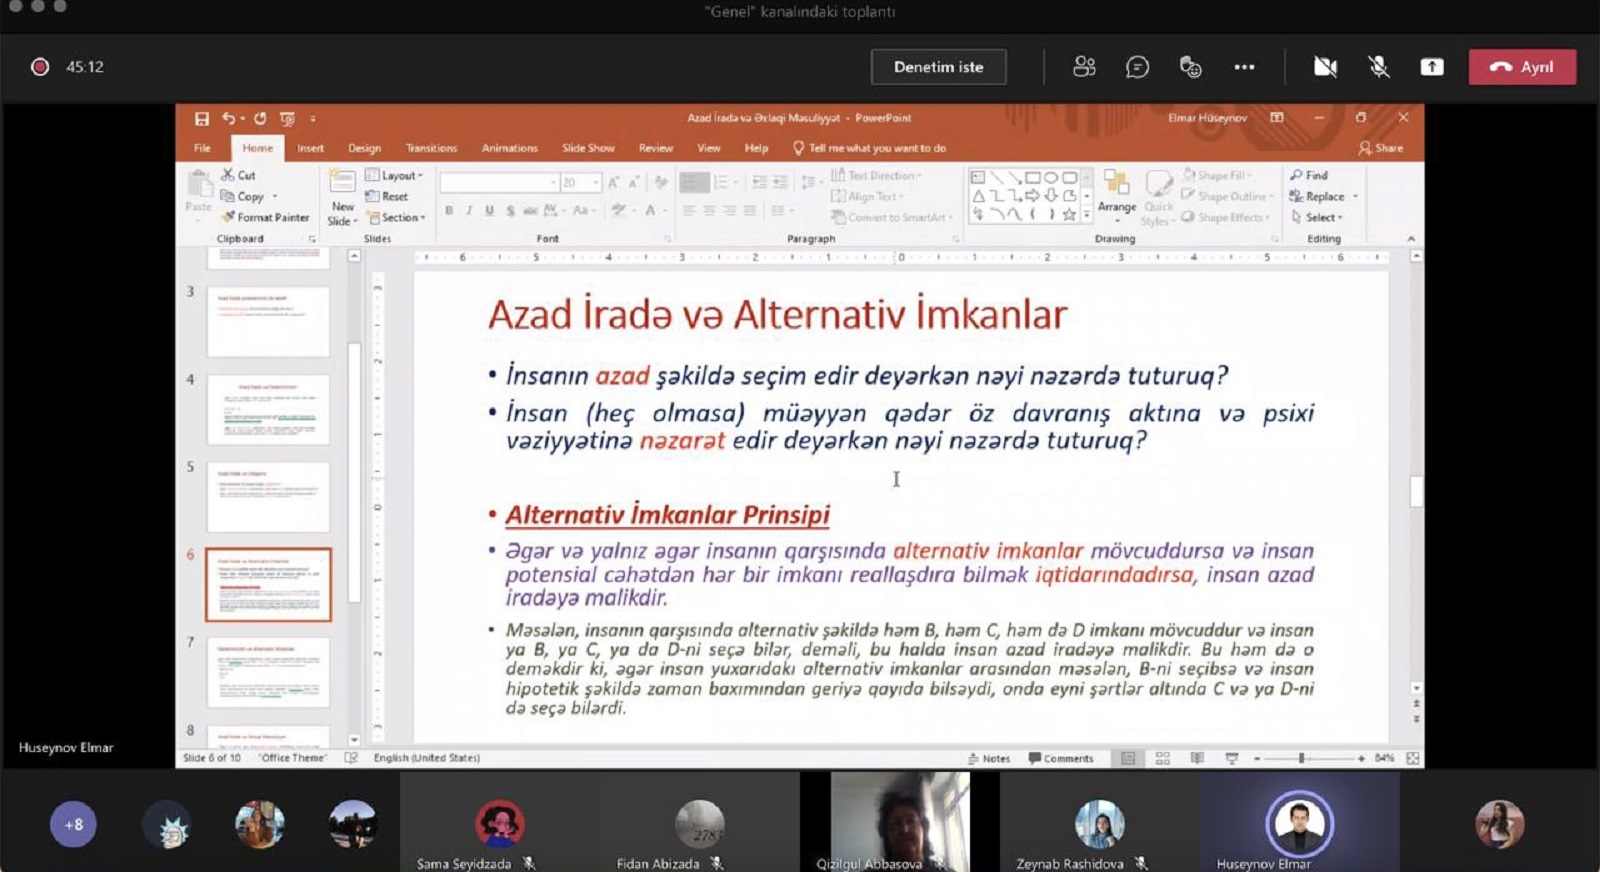Click the PowerPoint Save icon
This screenshot has width=1600, height=872.
pyautogui.click(x=201, y=118)
